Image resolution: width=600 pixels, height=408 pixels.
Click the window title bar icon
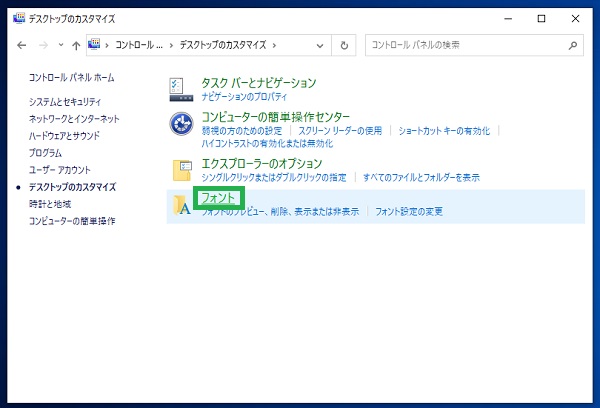coord(19,18)
